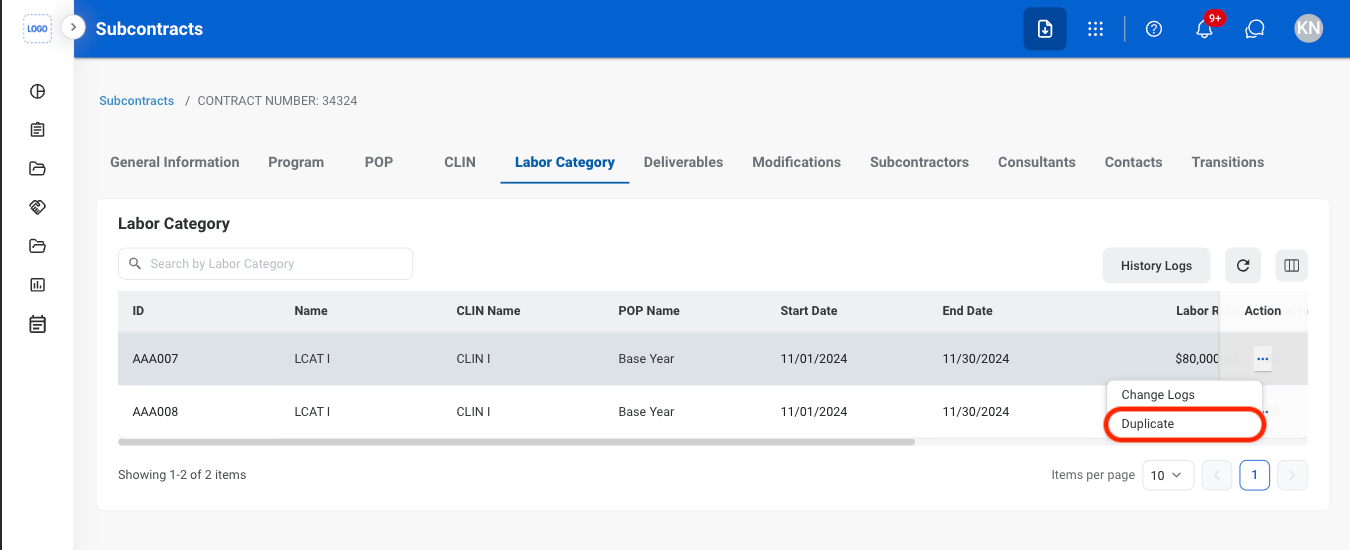Viewport: 1350px width, 550px height.
Task: Sort by the POP Name column header
Action: point(649,311)
